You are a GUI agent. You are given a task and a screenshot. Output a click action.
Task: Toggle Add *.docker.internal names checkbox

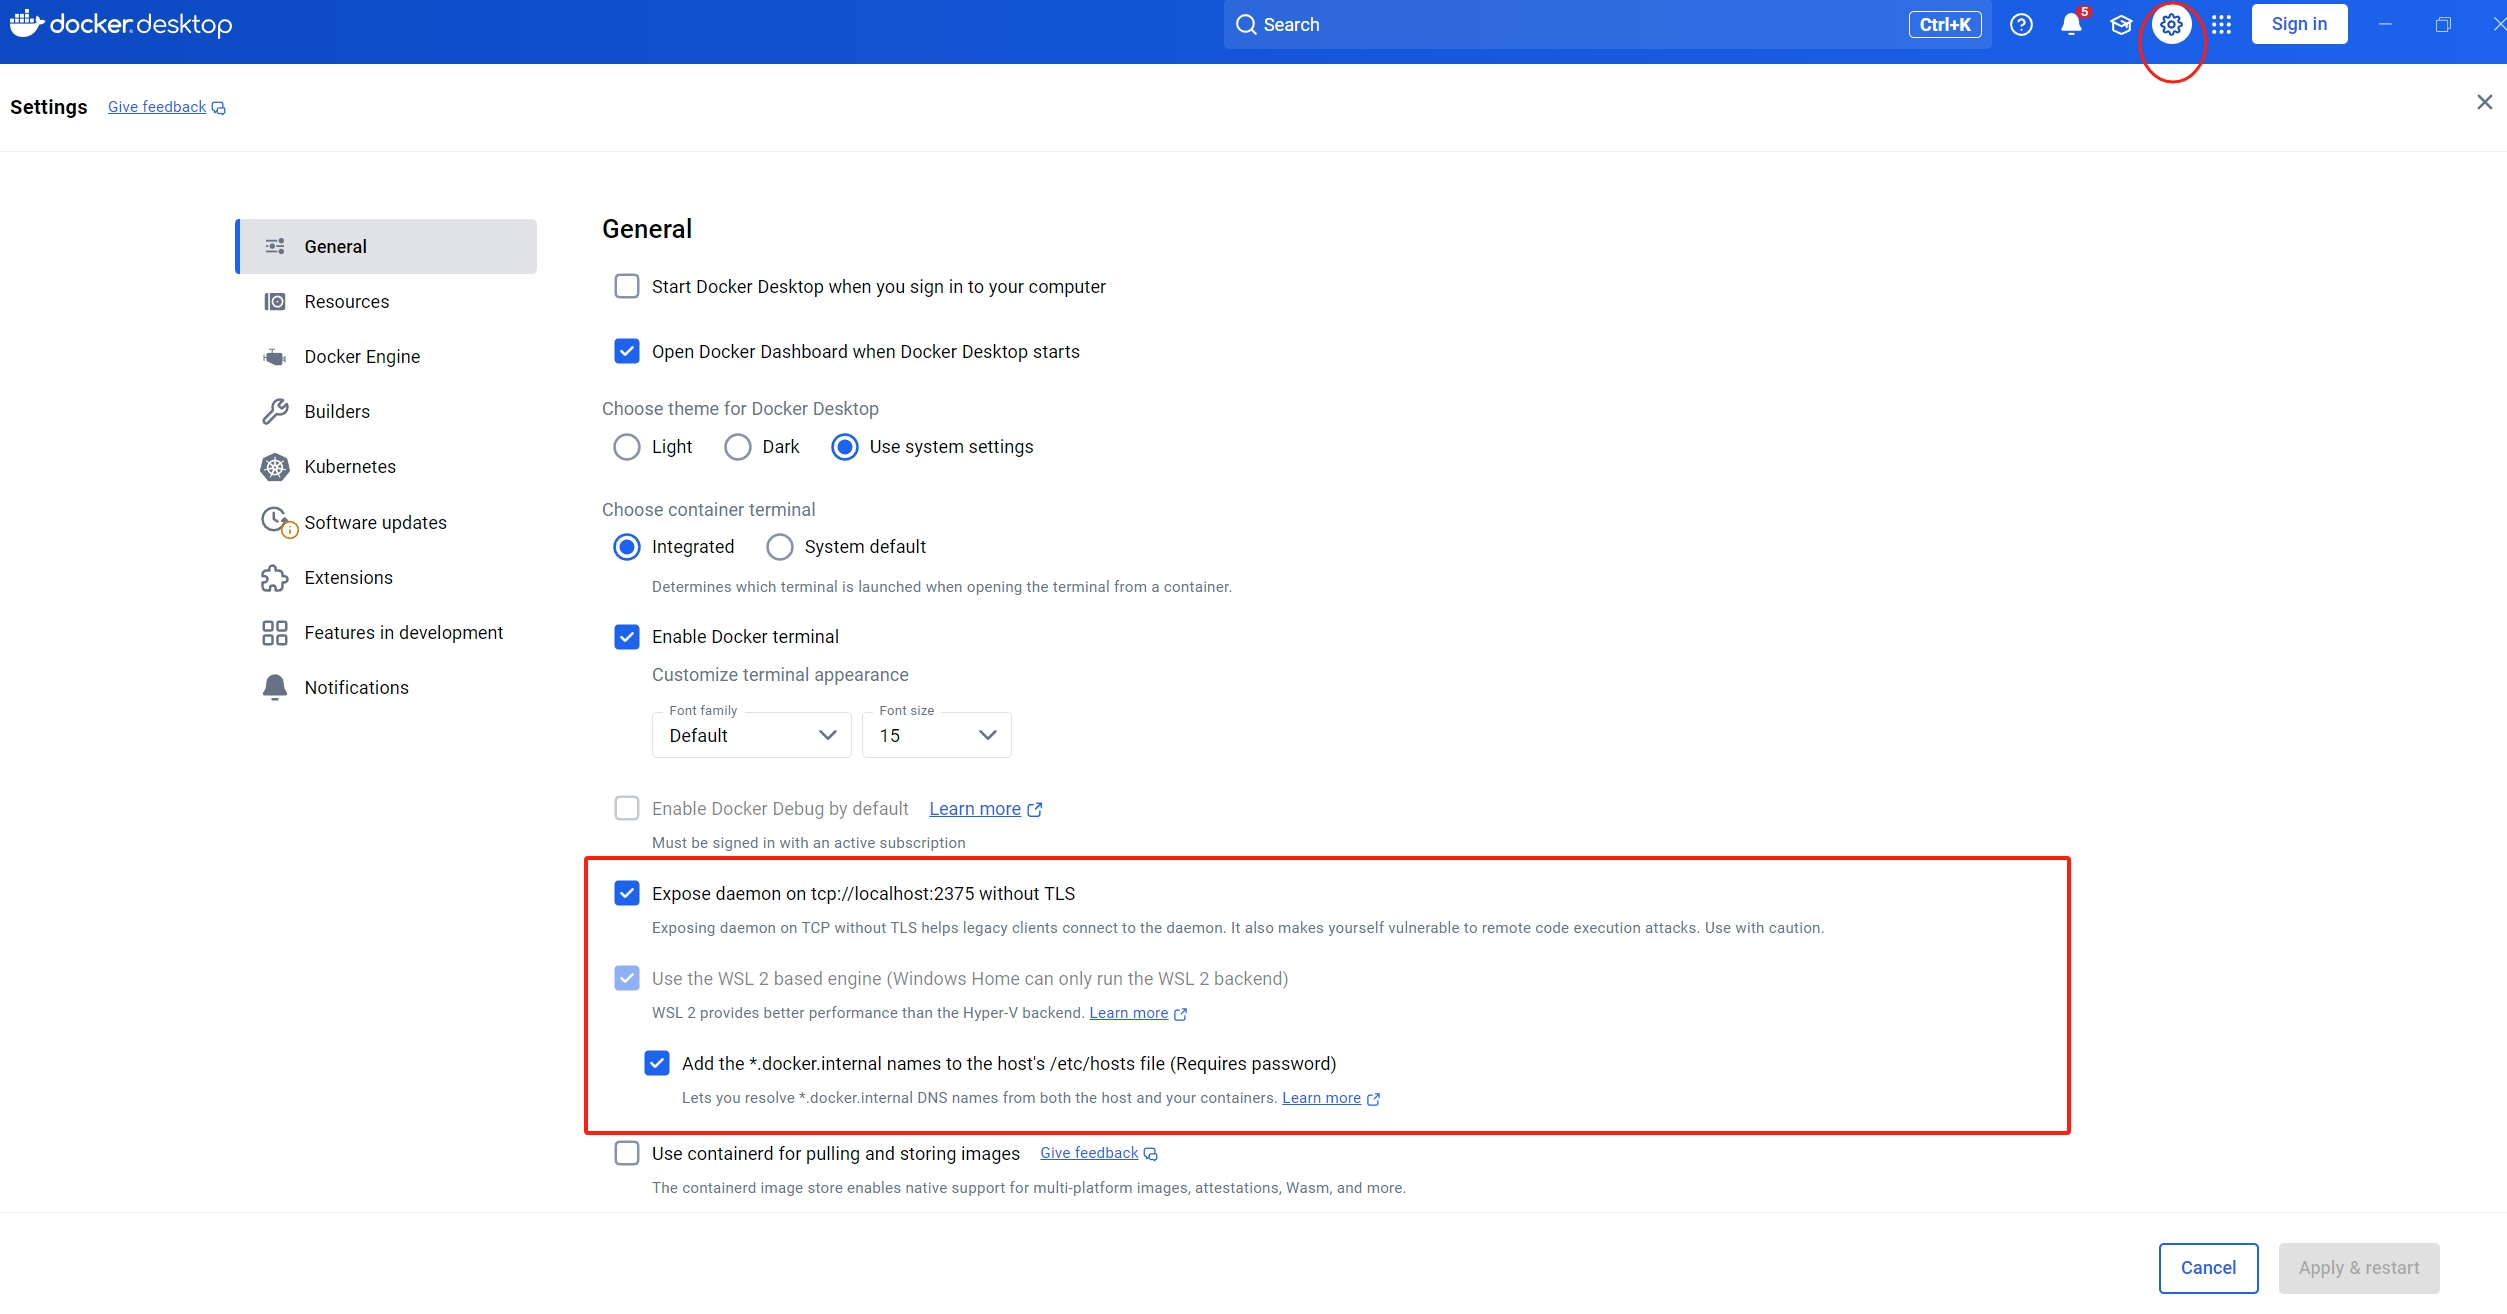pyautogui.click(x=657, y=1064)
